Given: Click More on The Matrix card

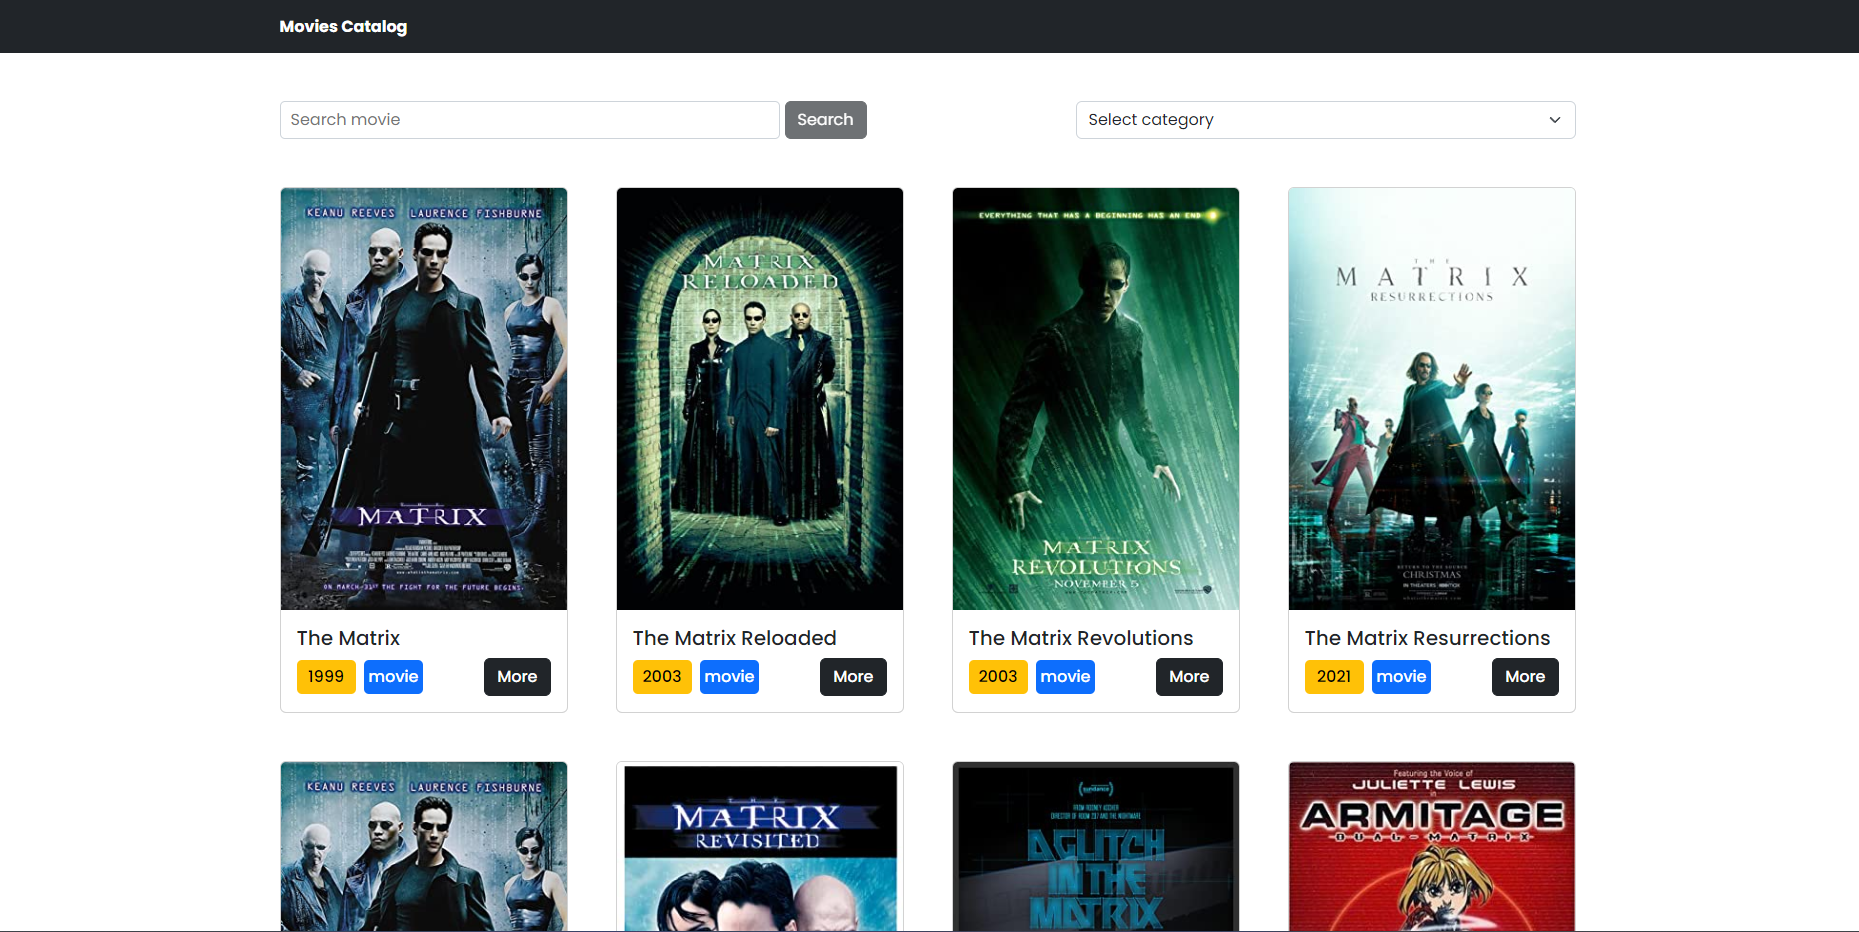Looking at the screenshot, I should point(517,677).
